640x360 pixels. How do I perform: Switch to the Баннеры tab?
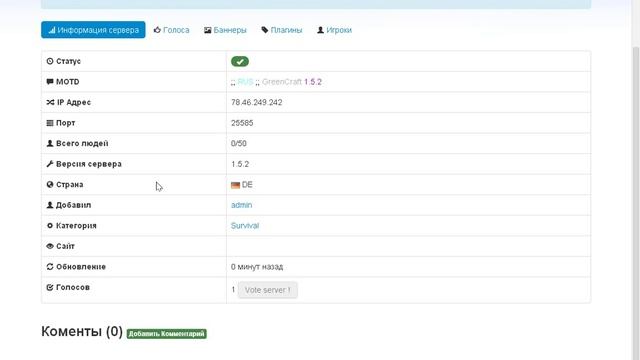coord(225,30)
